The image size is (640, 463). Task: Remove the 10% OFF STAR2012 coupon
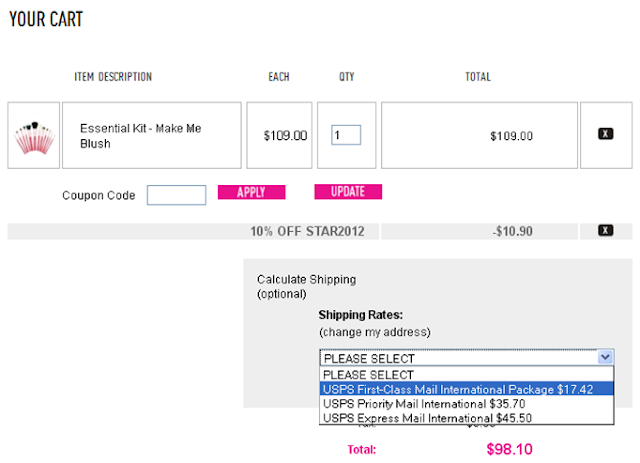(605, 231)
